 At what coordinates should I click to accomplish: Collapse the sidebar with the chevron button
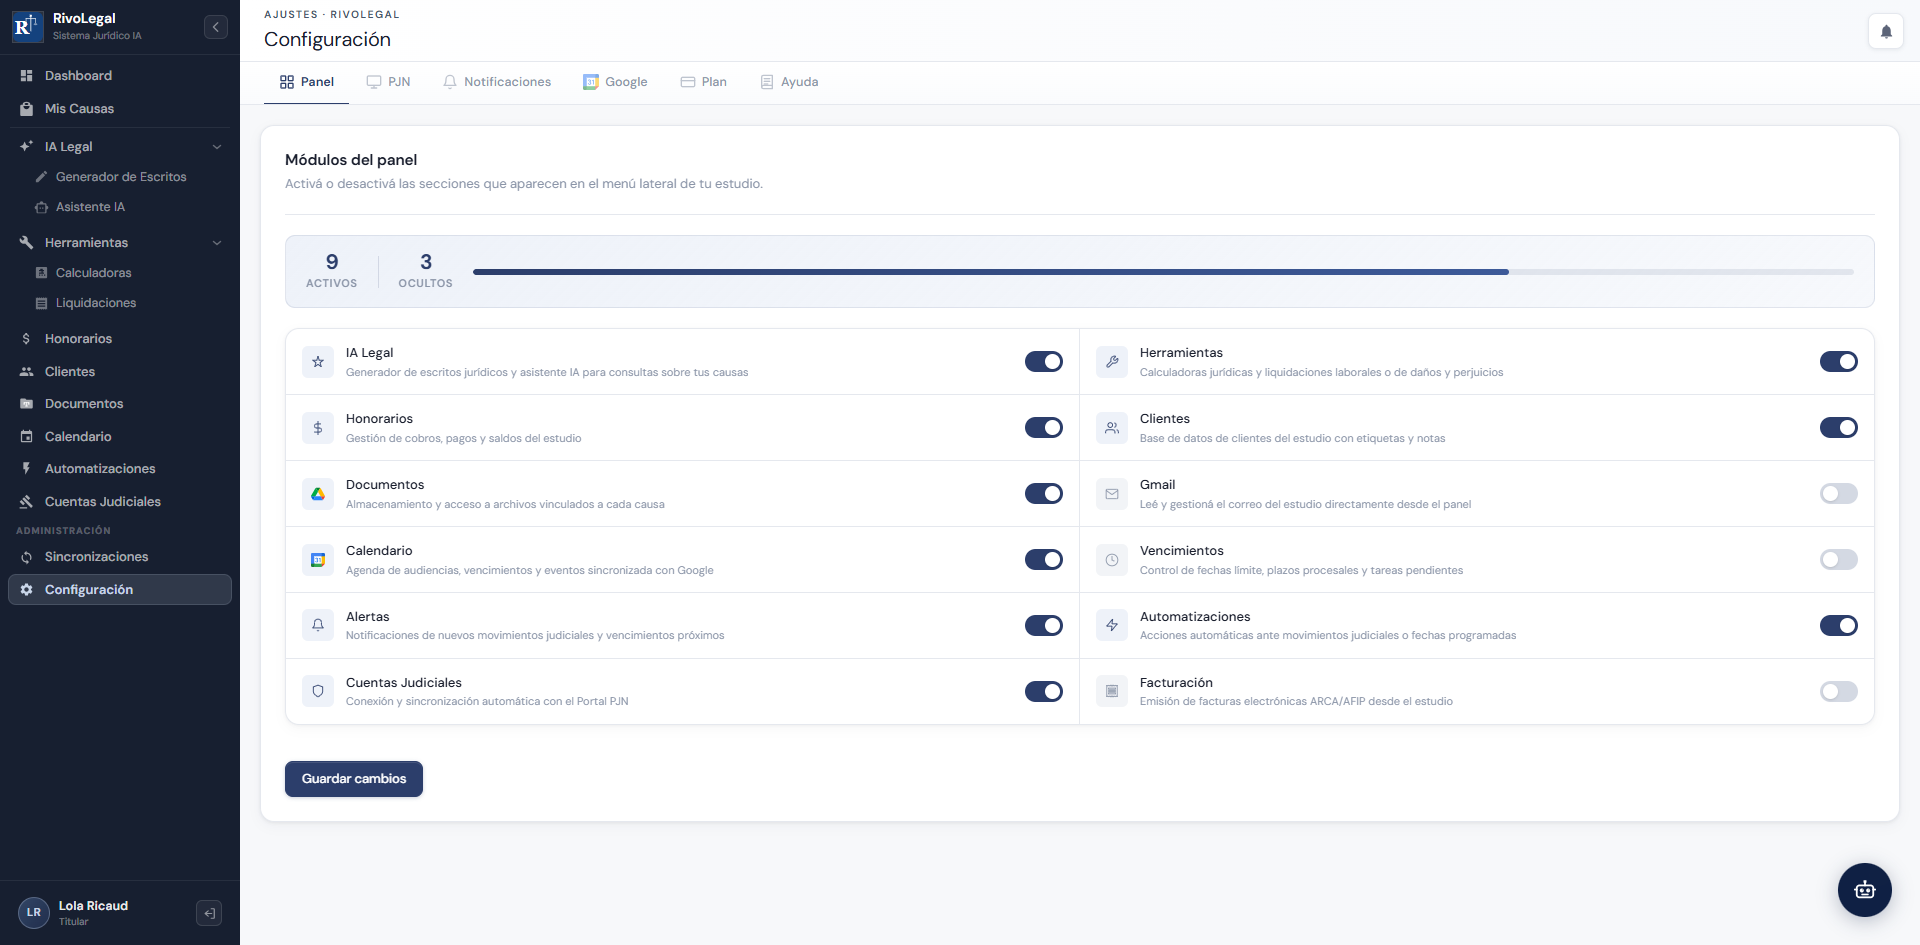click(x=216, y=27)
